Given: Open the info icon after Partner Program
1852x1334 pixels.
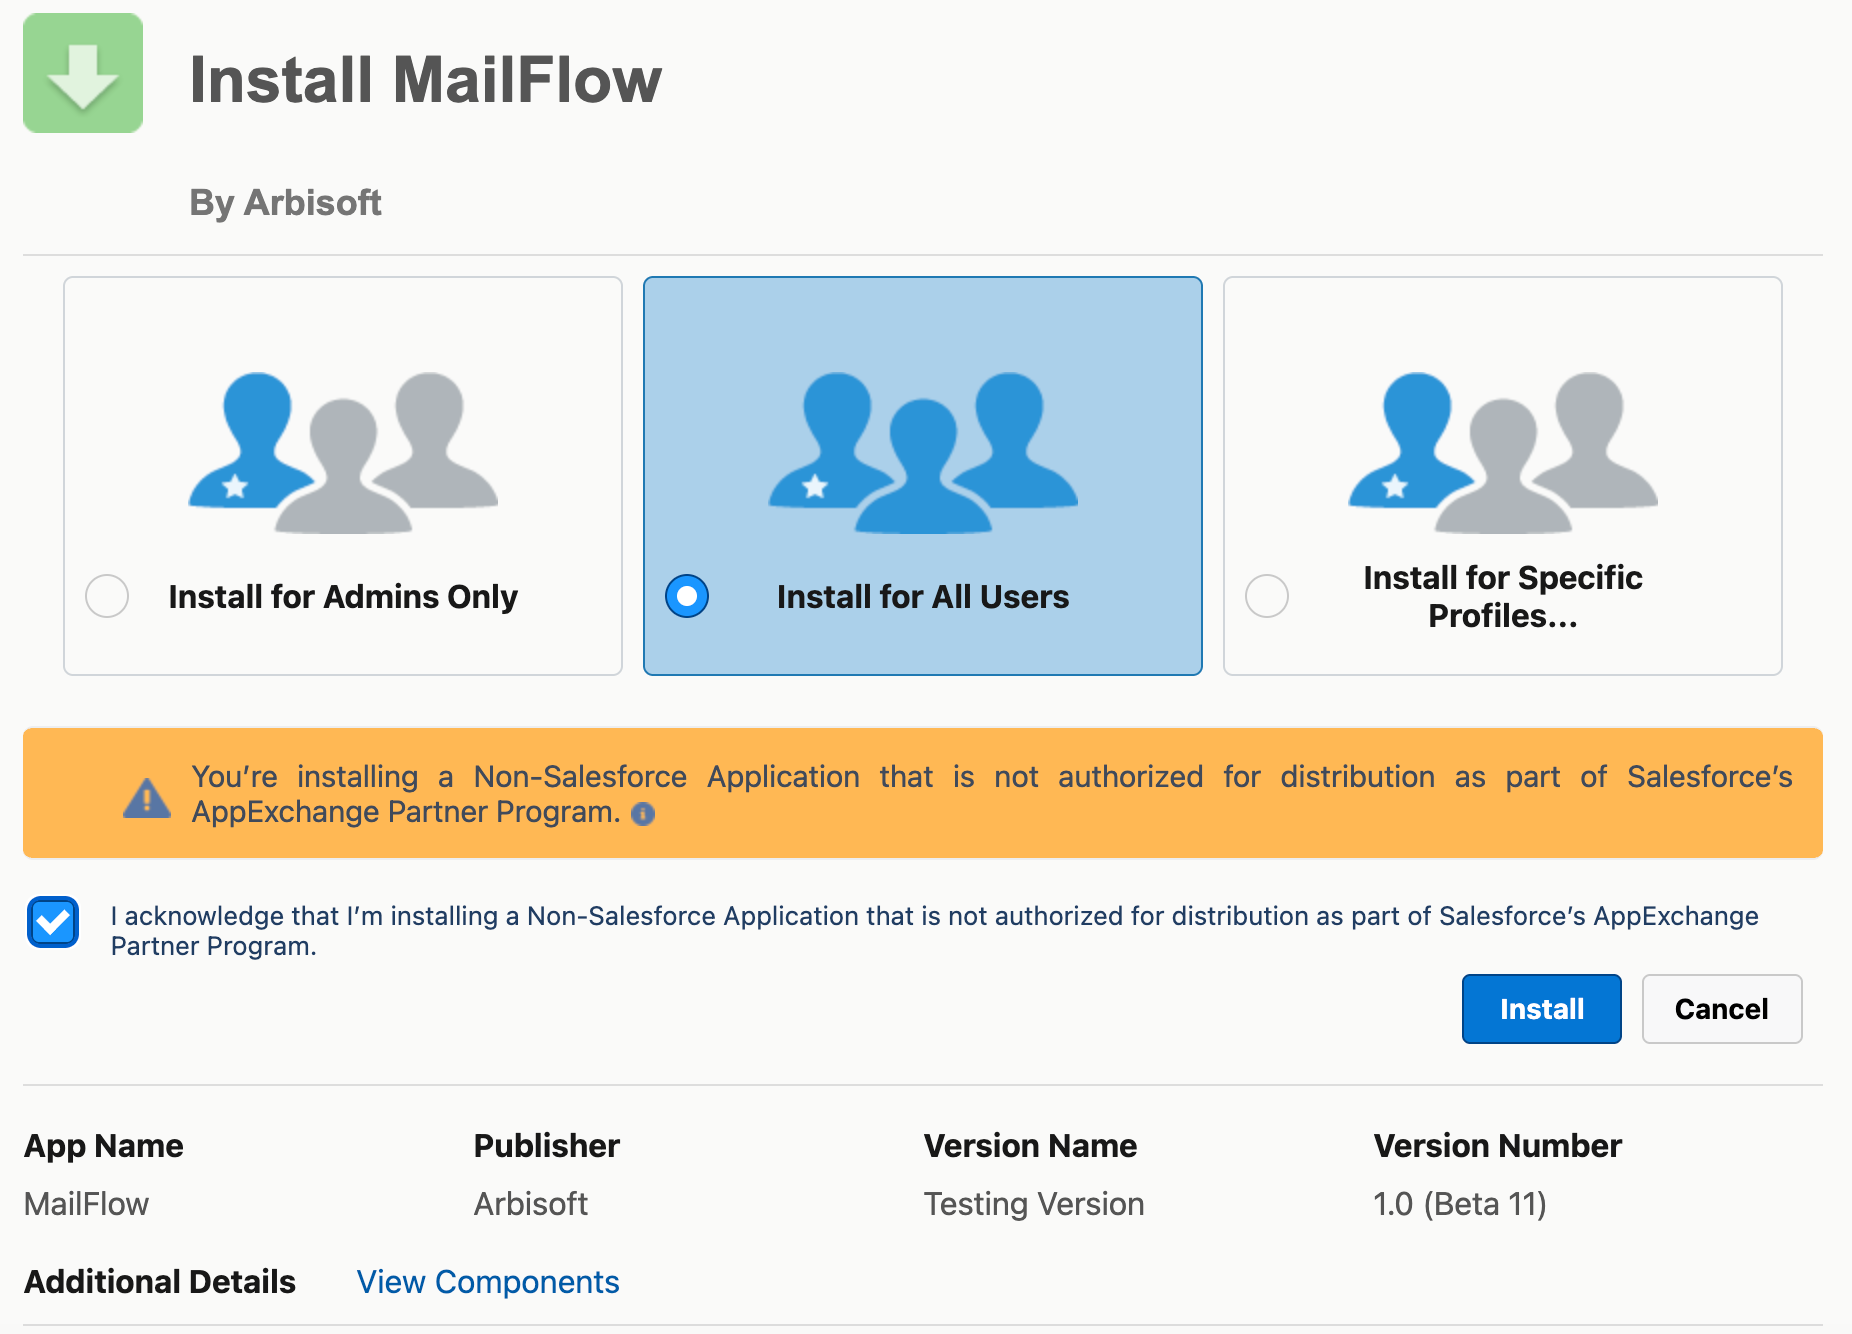Looking at the screenshot, I should pos(643,814).
